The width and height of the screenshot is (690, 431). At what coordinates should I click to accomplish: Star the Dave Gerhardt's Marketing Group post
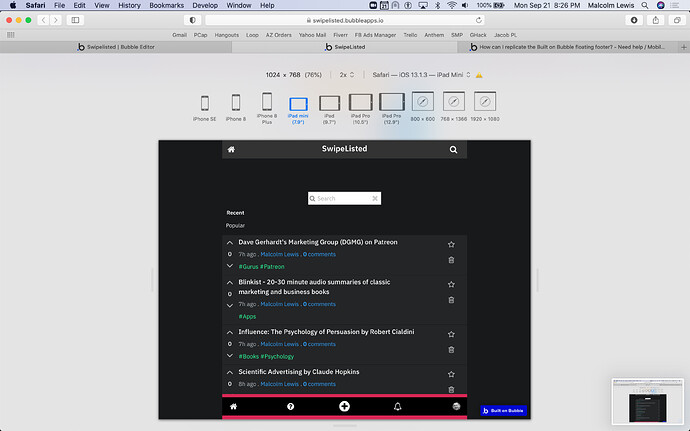451,244
